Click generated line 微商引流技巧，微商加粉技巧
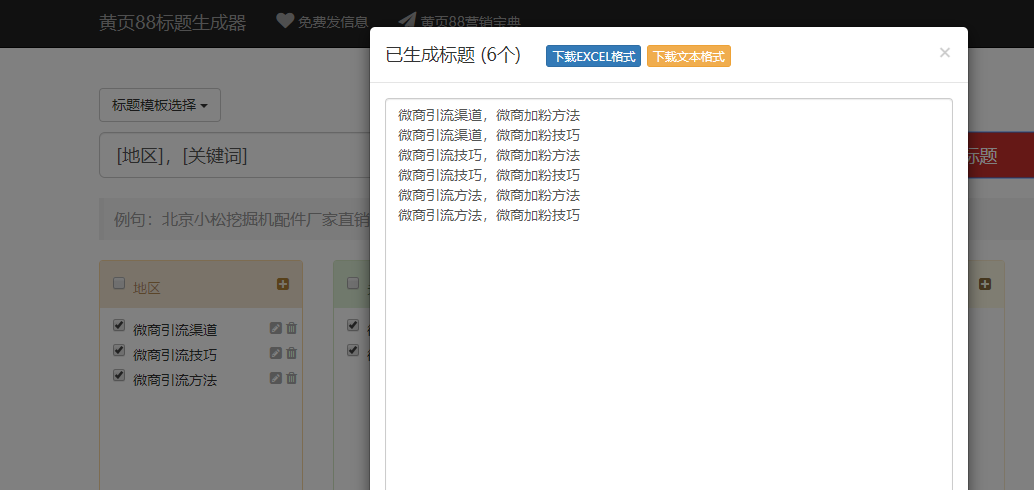Image resolution: width=1034 pixels, height=490 pixels. [489, 175]
